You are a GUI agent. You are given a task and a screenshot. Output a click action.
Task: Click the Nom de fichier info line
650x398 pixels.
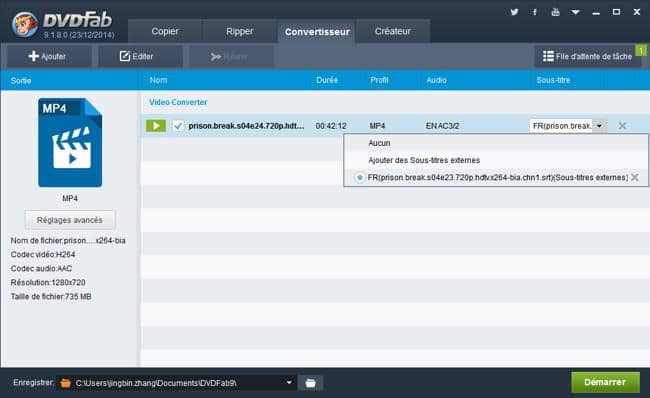68,240
